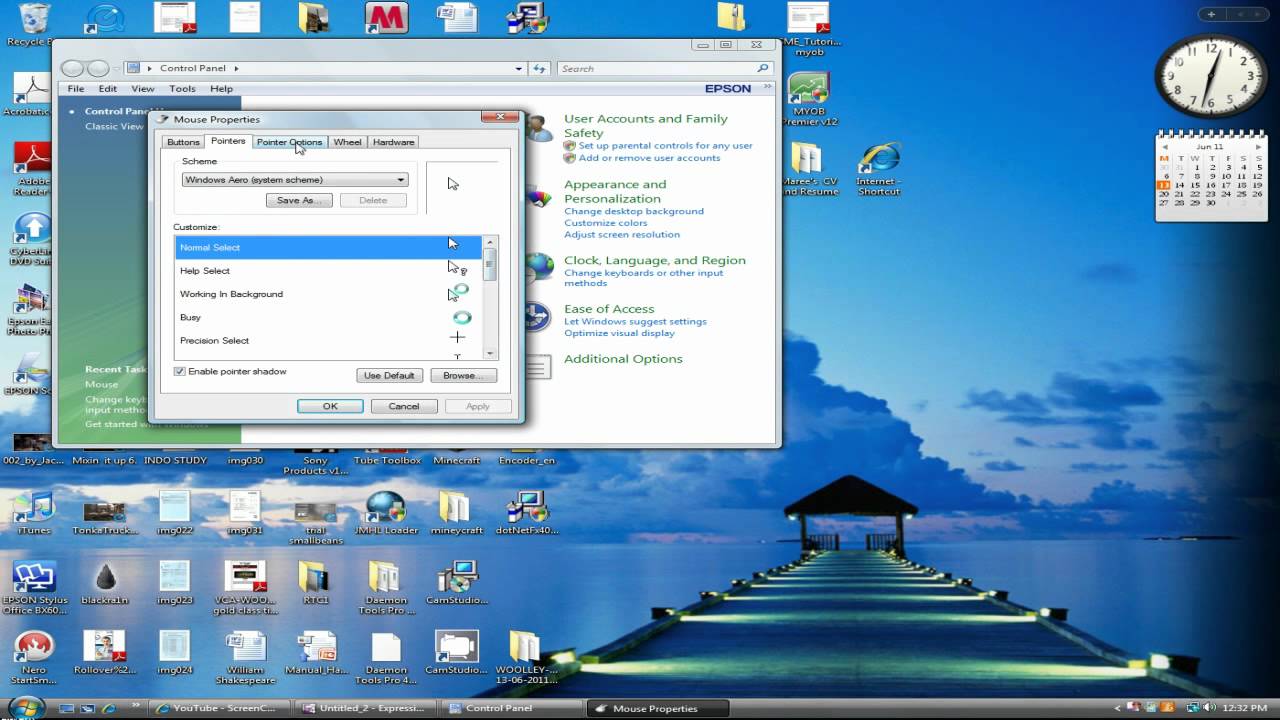Click the Windows Start orb
The image size is (1280, 720).
pos(27,707)
